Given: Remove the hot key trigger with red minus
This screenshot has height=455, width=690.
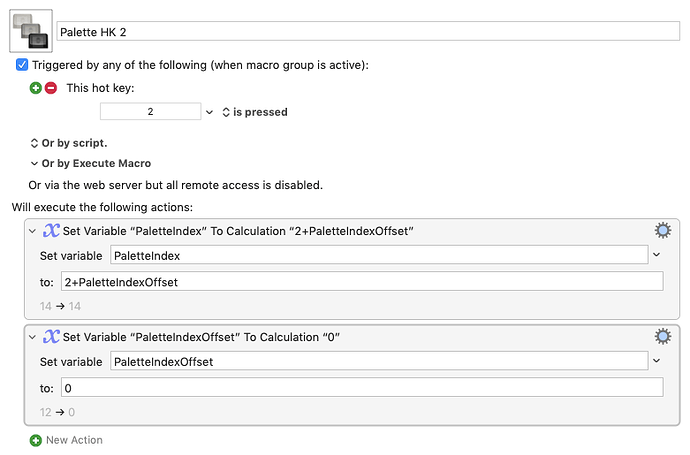Looking at the screenshot, I should [51, 88].
